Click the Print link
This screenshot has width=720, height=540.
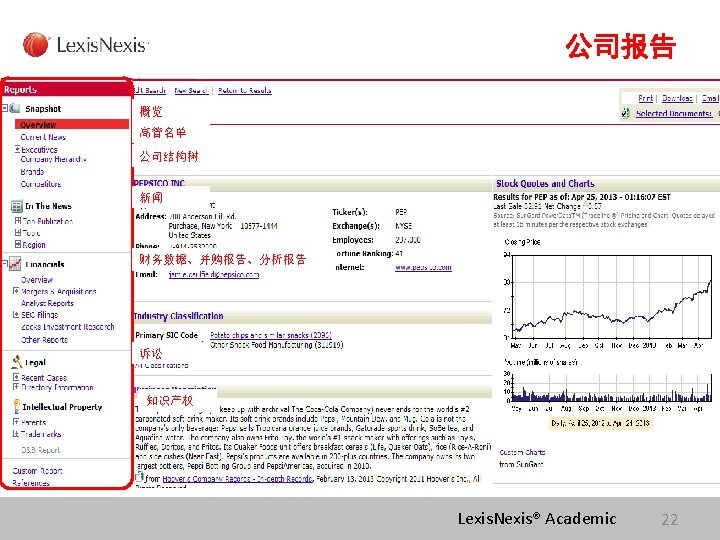click(646, 98)
